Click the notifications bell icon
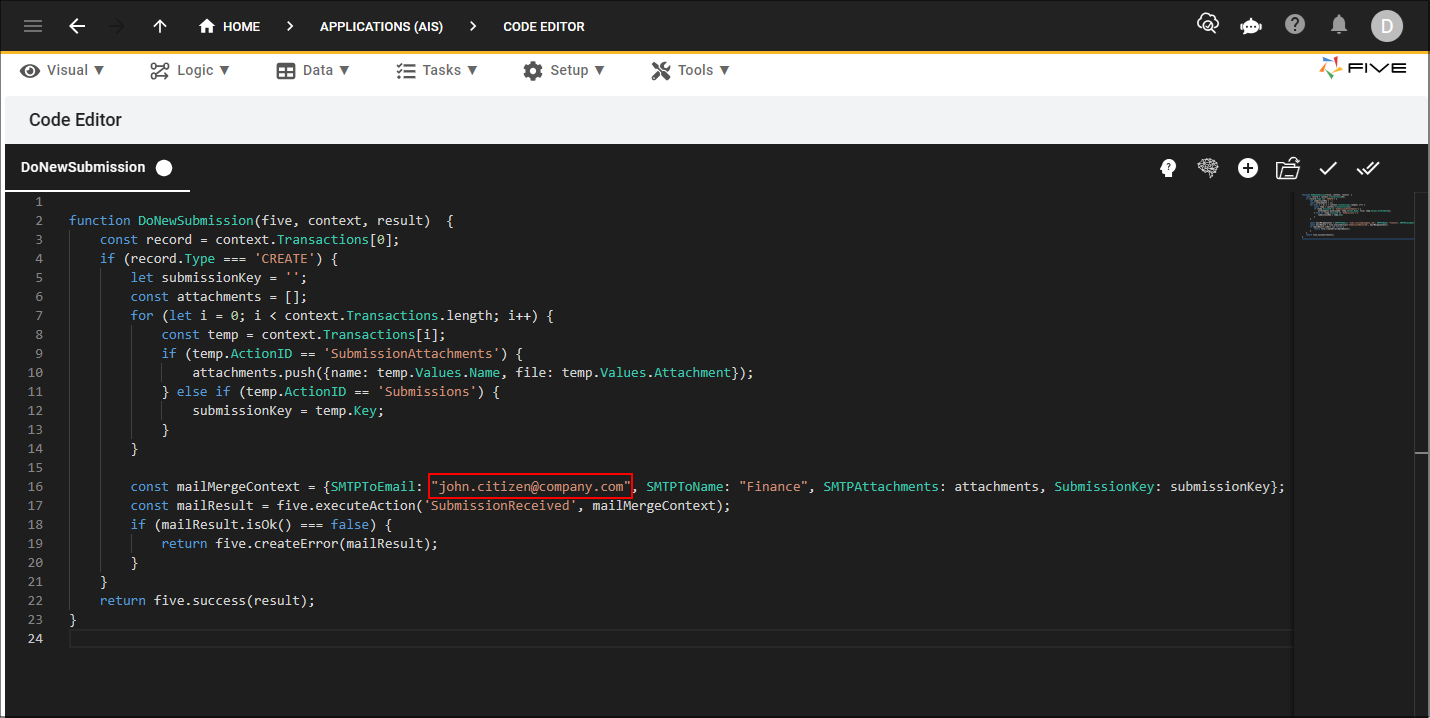Screen dimensions: 1430x718 pos(1339,22)
